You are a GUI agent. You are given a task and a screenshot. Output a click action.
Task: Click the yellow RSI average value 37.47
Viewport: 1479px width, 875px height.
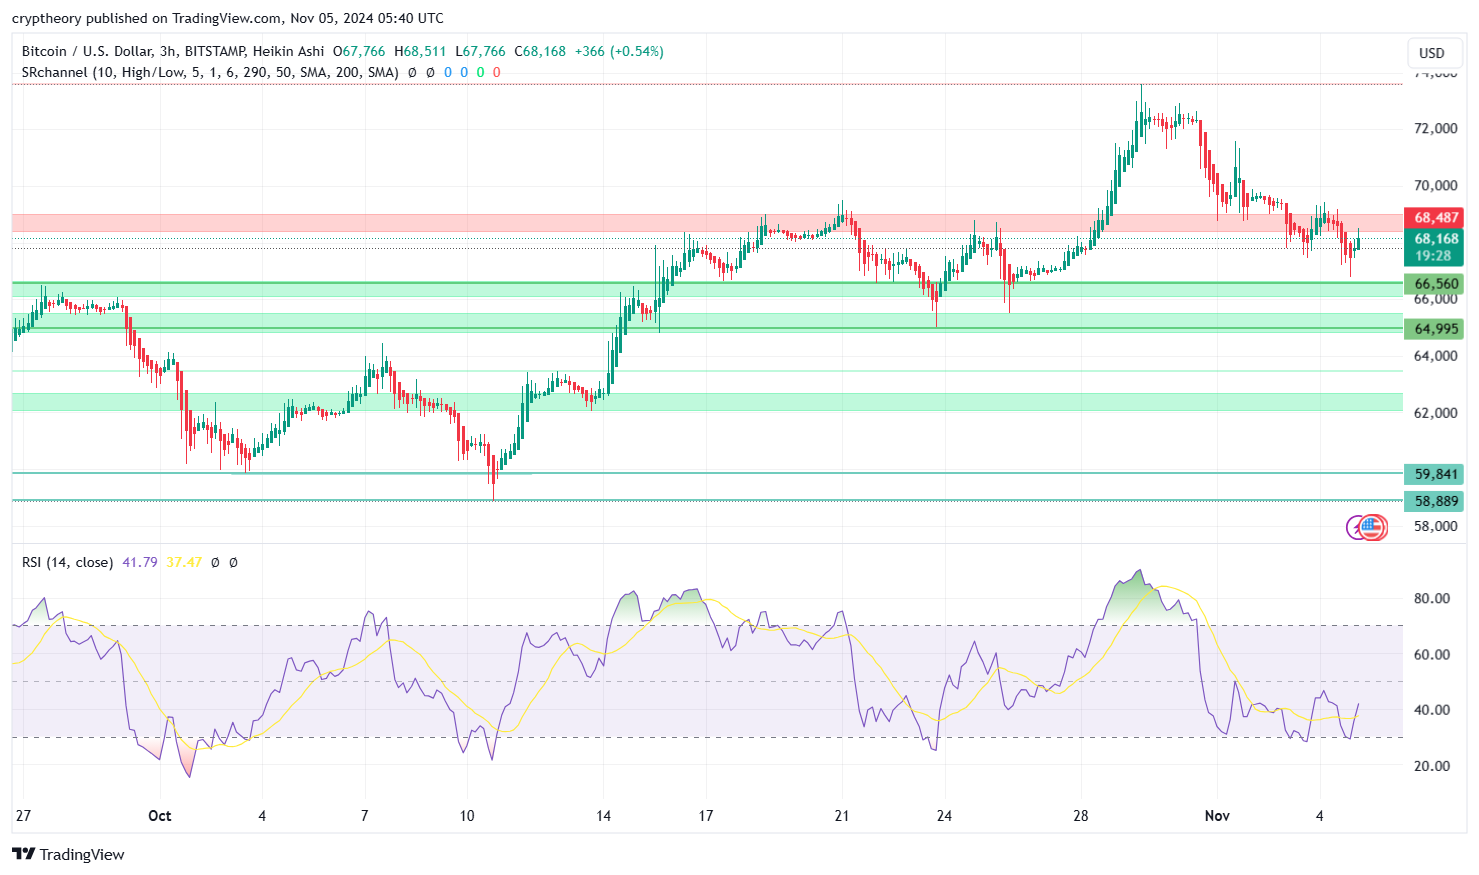tap(184, 562)
